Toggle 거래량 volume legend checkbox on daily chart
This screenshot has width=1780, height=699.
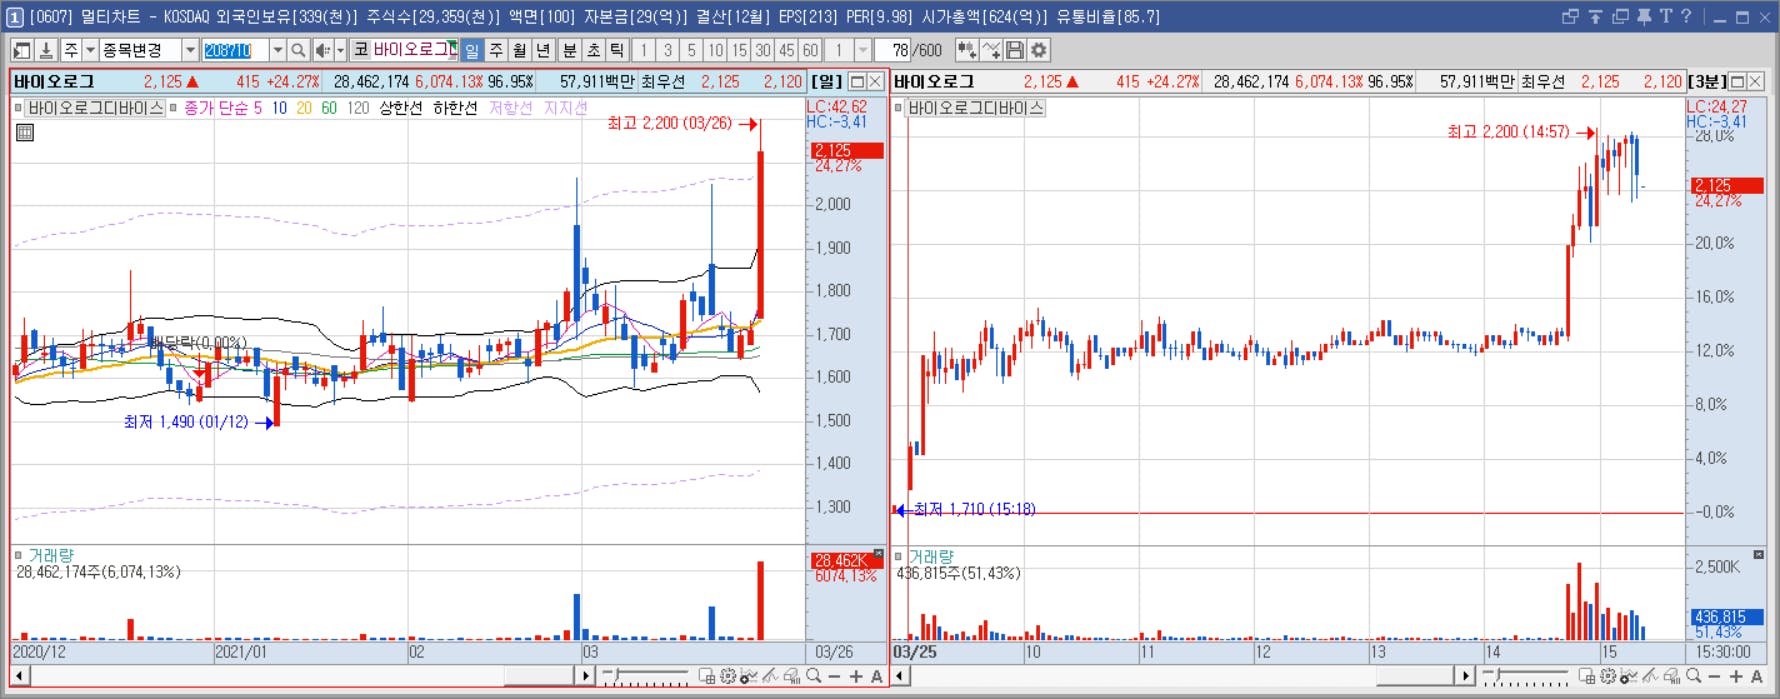point(18,555)
